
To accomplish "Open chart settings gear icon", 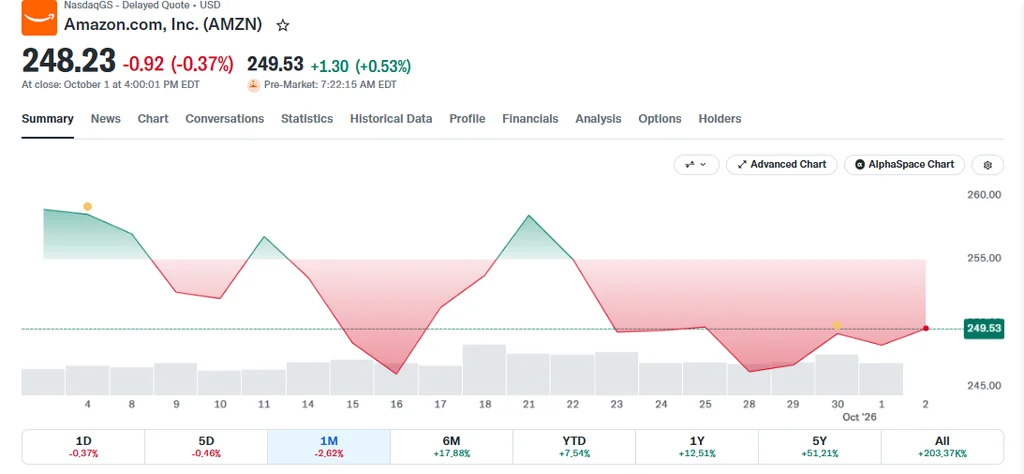I will pos(987,165).
